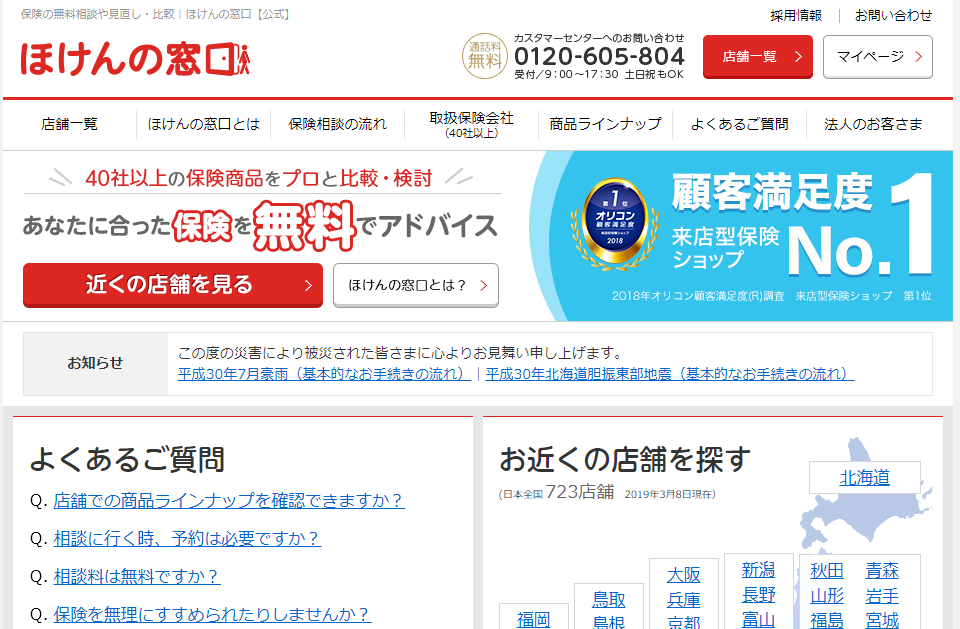Open FAQ 相談料は無料ですか？
The width and height of the screenshot is (960, 629).
[x=137, y=576]
